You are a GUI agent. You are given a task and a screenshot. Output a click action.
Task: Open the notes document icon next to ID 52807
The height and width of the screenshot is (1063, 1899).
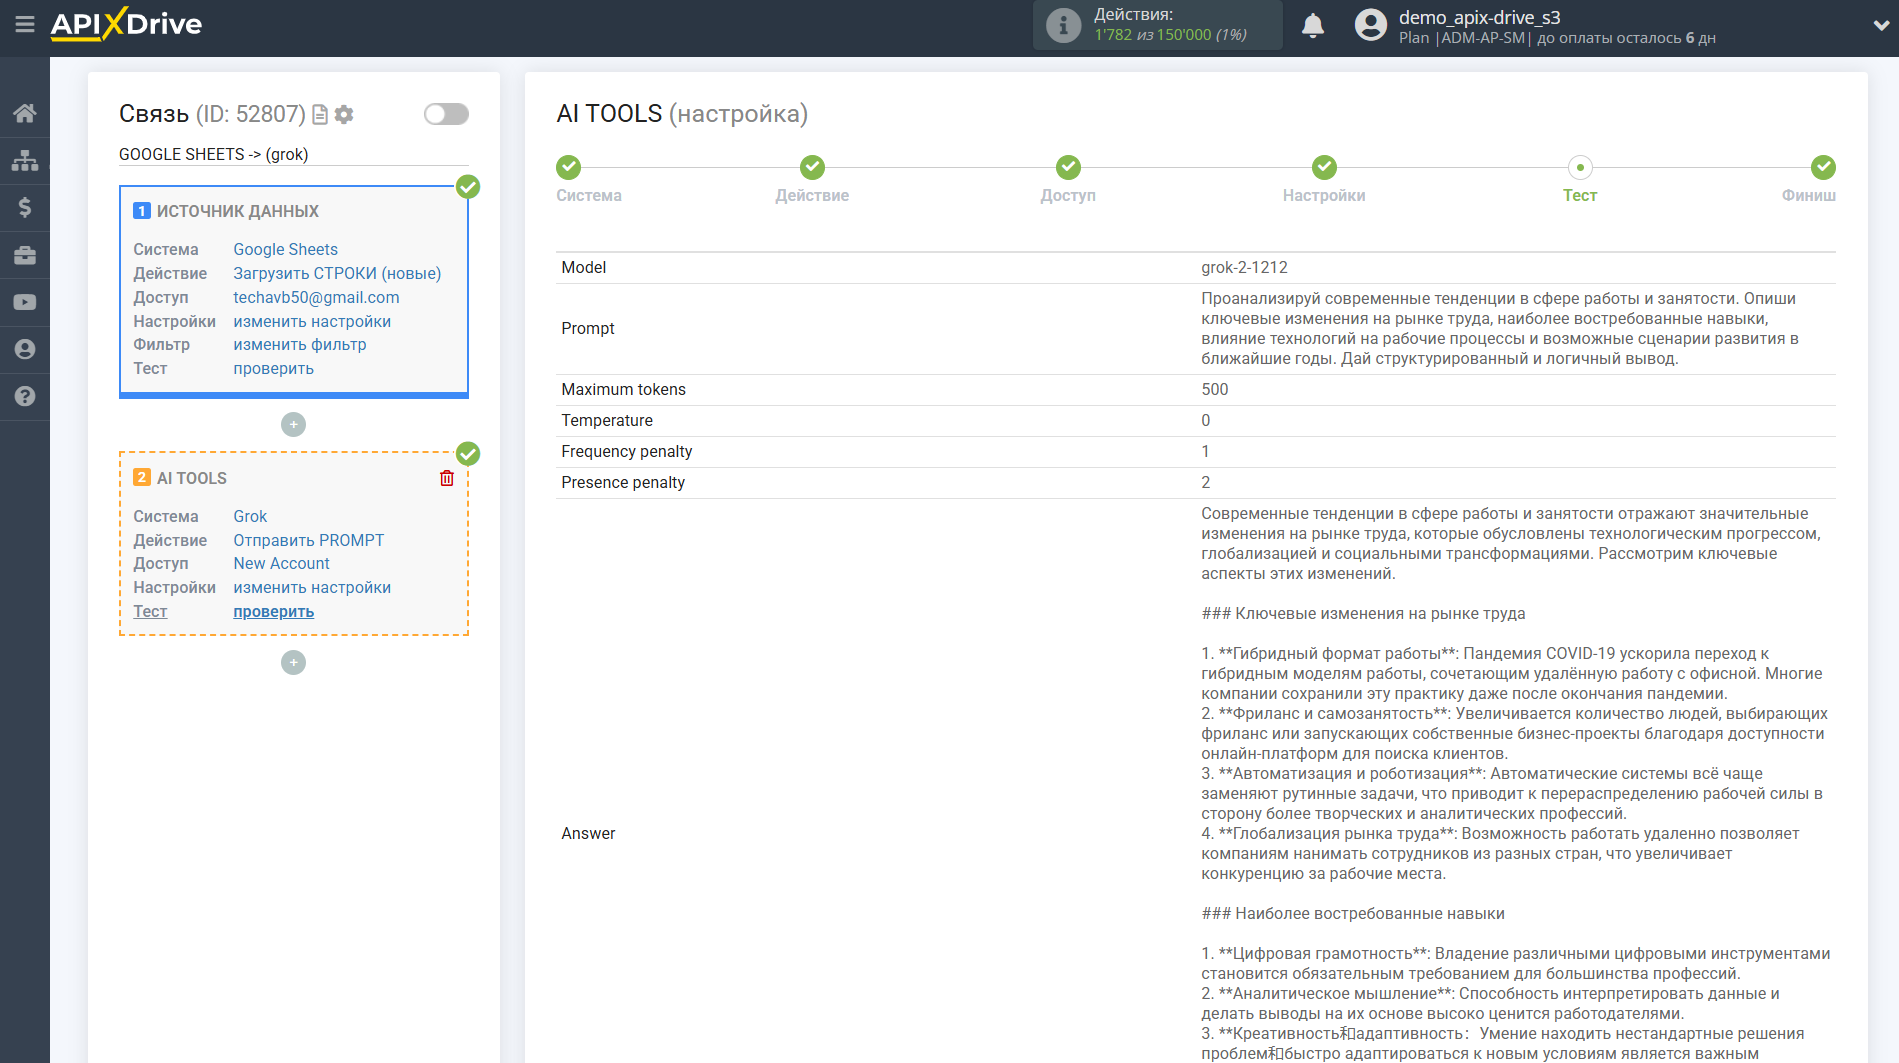(318, 114)
